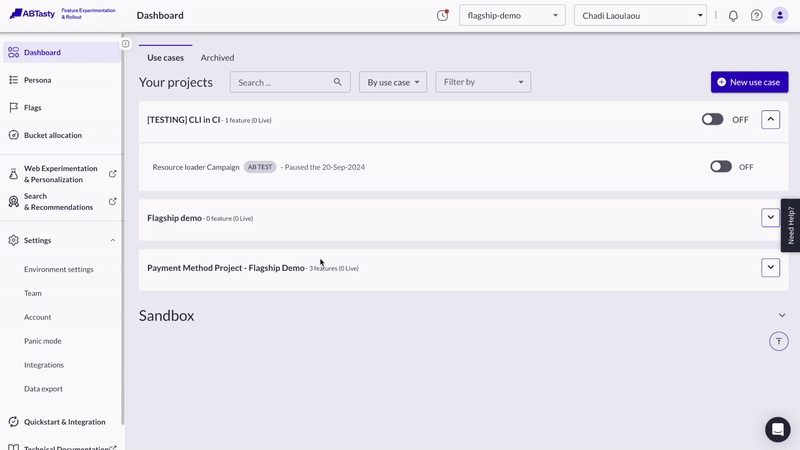800x450 pixels.
Task: Toggle the Resource loader Campaign switch
Action: (721, 167)
